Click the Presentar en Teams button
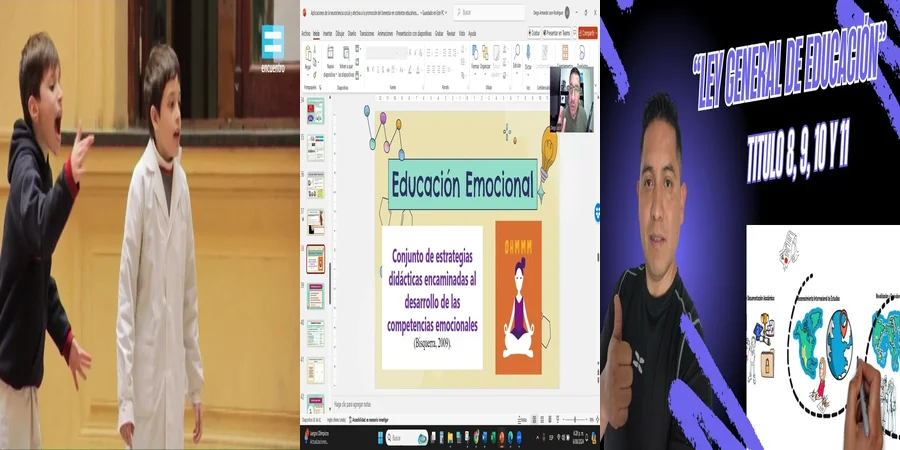The image size is (900, 450). 557,33
